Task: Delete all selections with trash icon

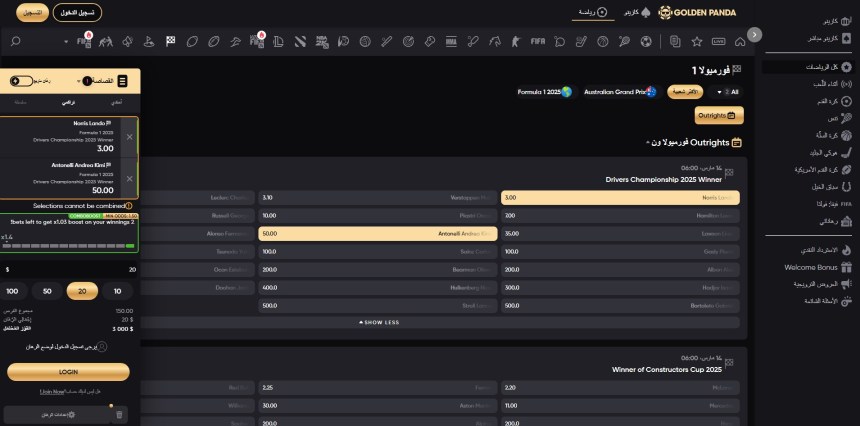Action: [x=120, y=414]
